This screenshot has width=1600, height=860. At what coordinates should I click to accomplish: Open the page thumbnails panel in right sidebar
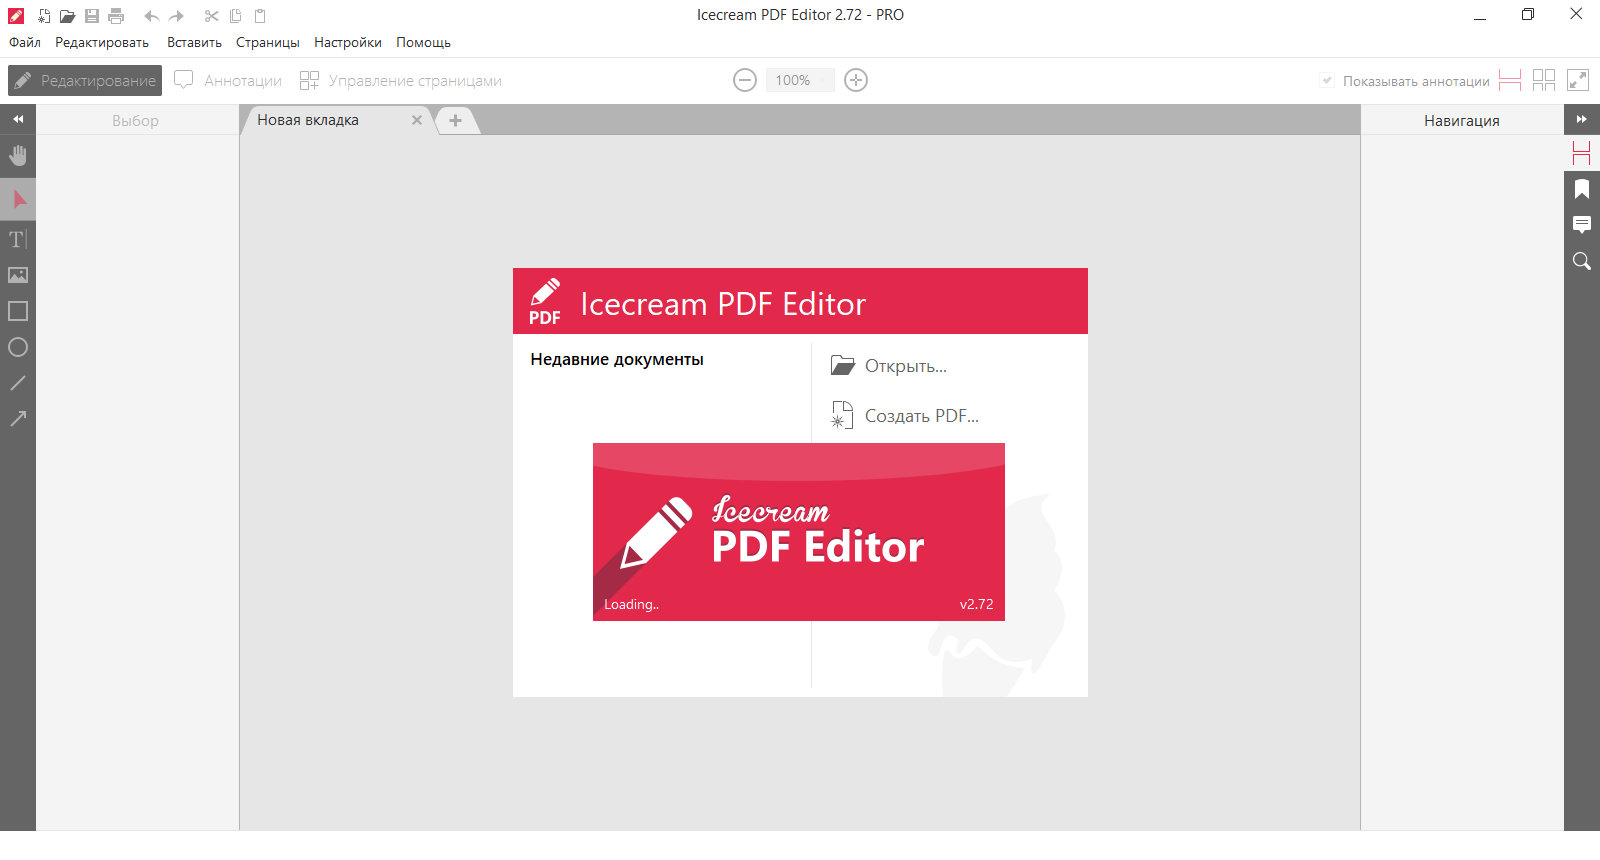coord(1582,153)
